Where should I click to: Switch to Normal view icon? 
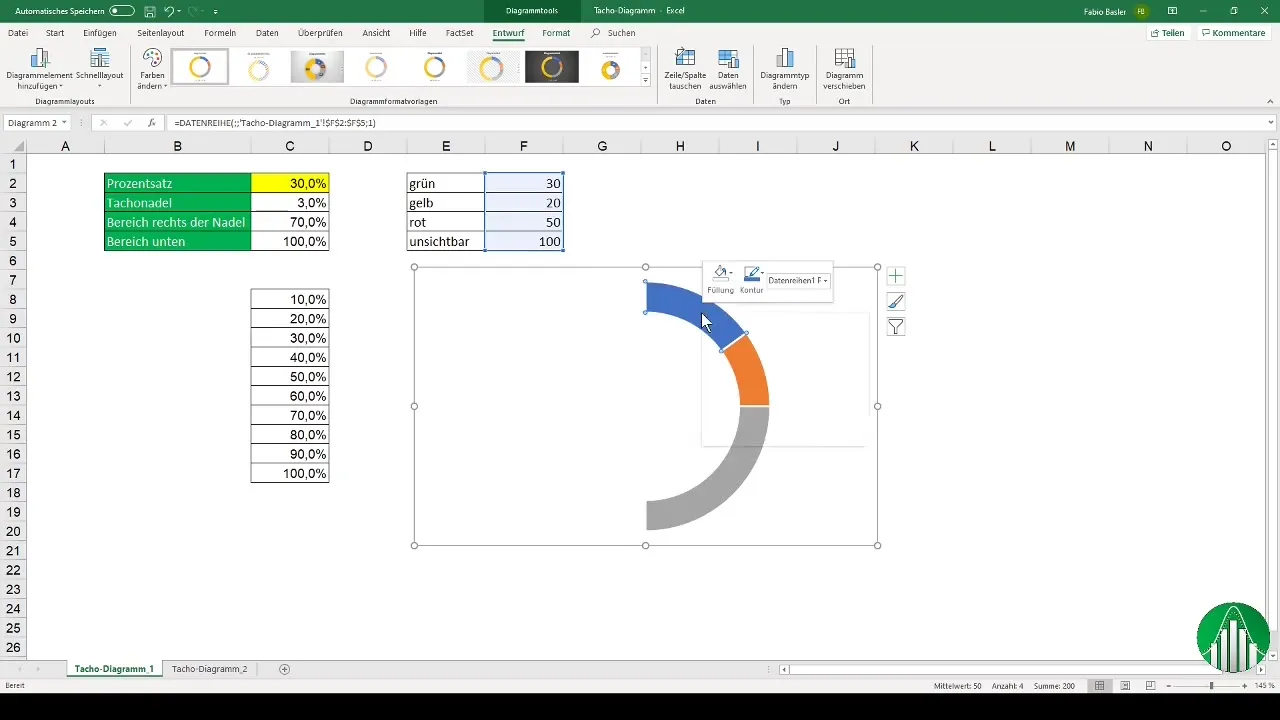(1099, 685)
